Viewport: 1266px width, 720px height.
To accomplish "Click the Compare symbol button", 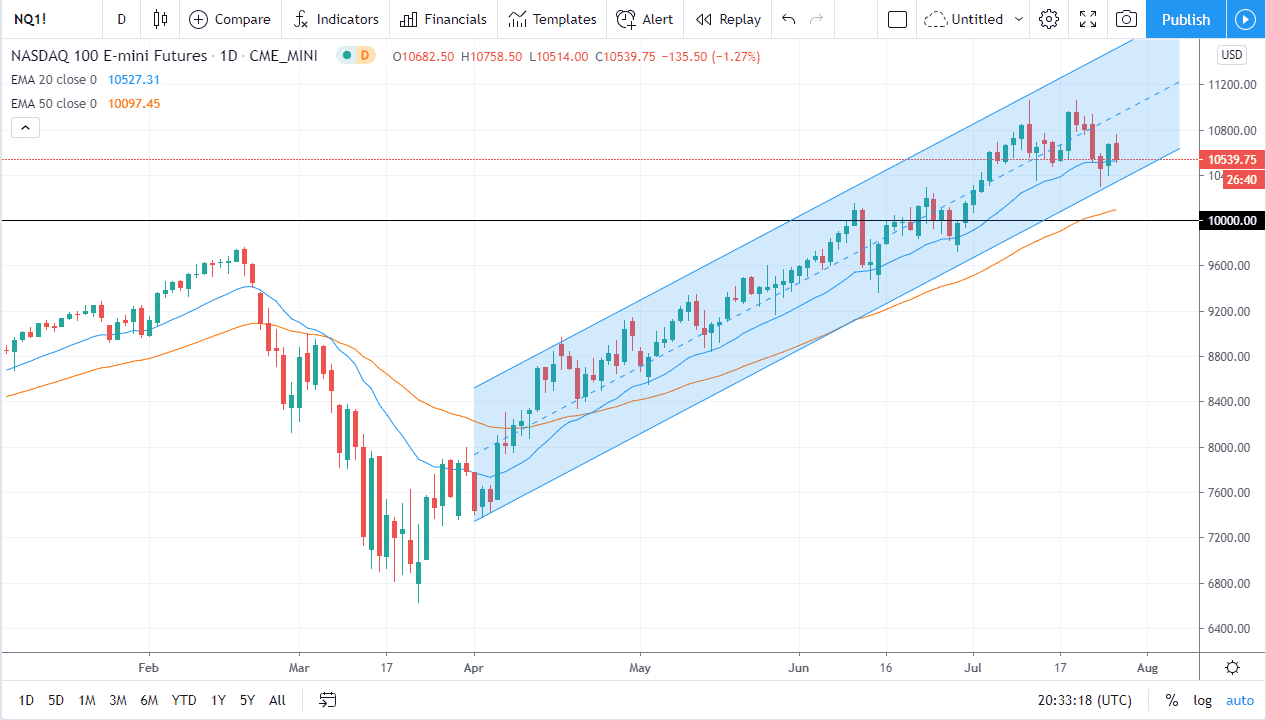I will tap(230, 19).
